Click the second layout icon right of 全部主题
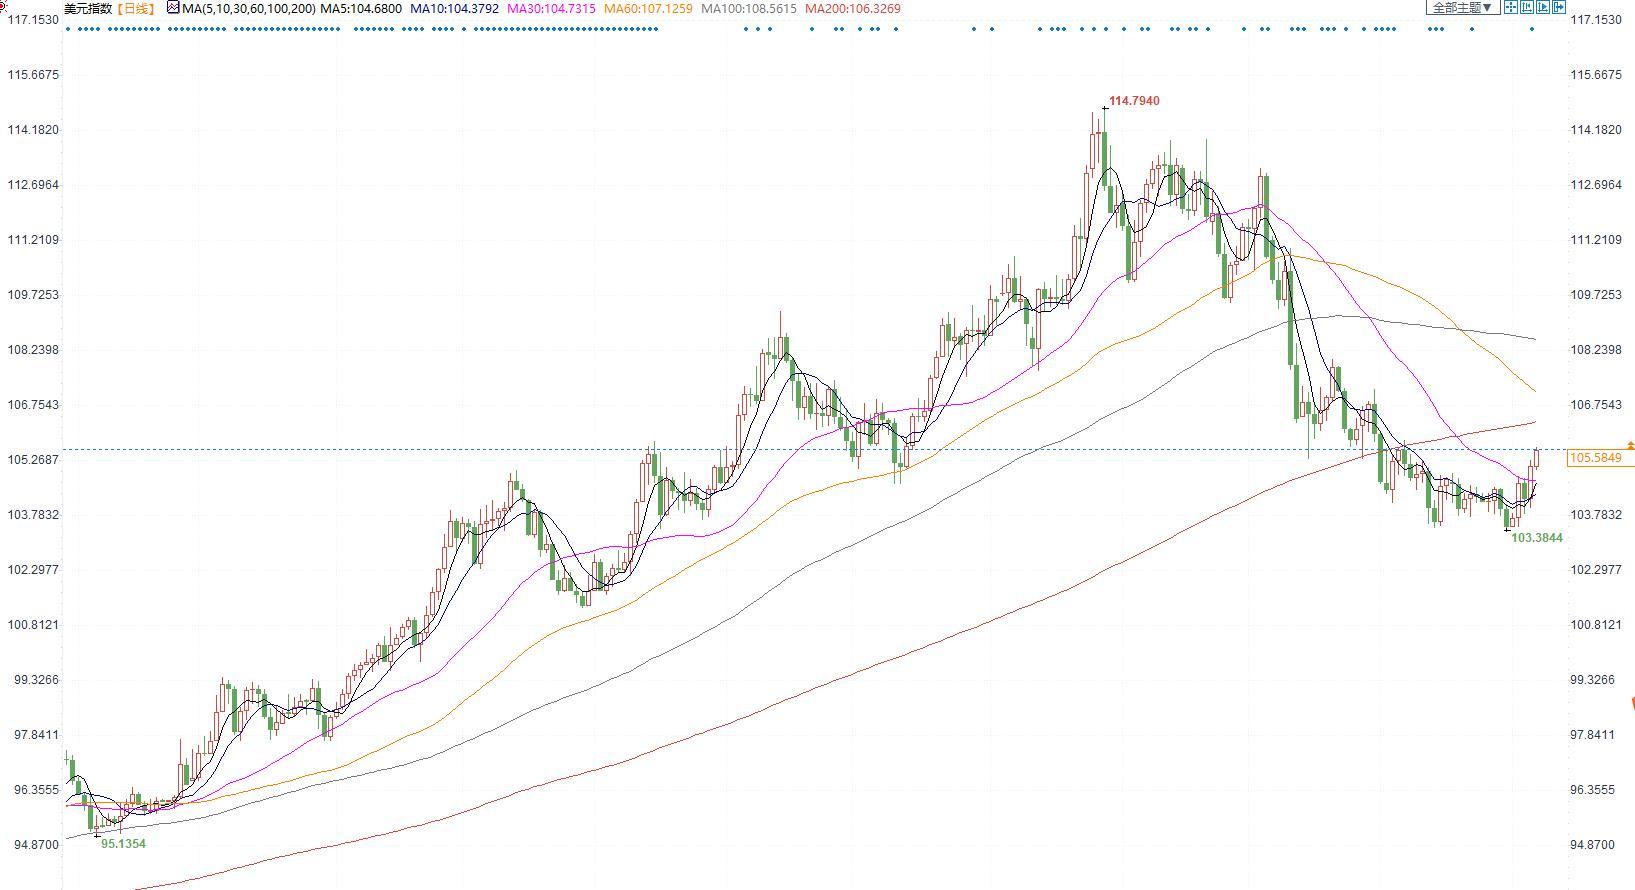 click(x=1527, y=7)
